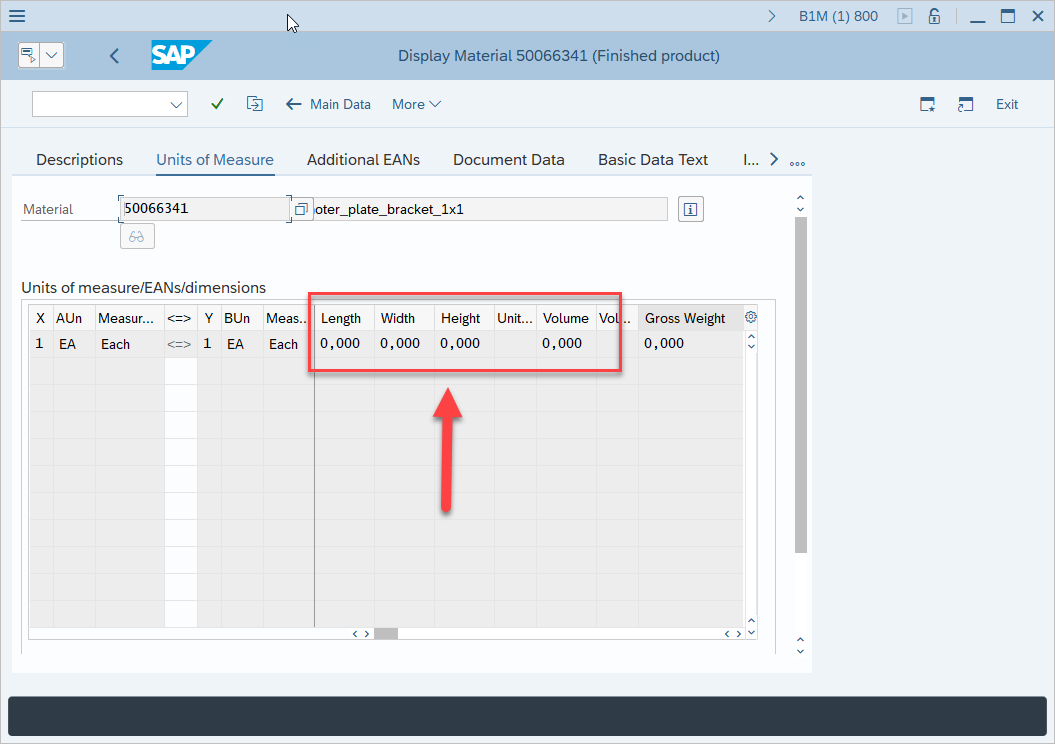Click the Volume column header
Image resolution: width=1055 pixels, height=744 pixels.
click(566, 318)
